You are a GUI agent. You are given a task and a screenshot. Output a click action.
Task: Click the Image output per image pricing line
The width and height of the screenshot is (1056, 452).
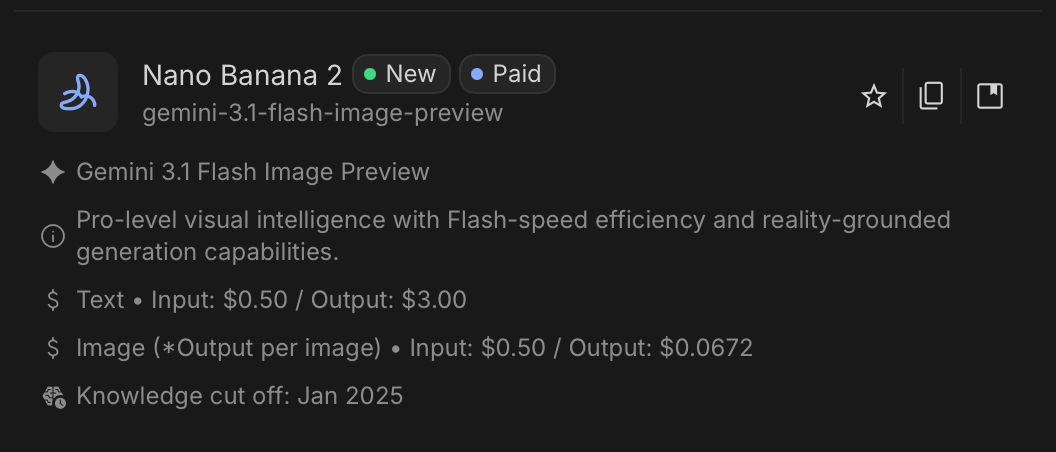pos(414,348)
